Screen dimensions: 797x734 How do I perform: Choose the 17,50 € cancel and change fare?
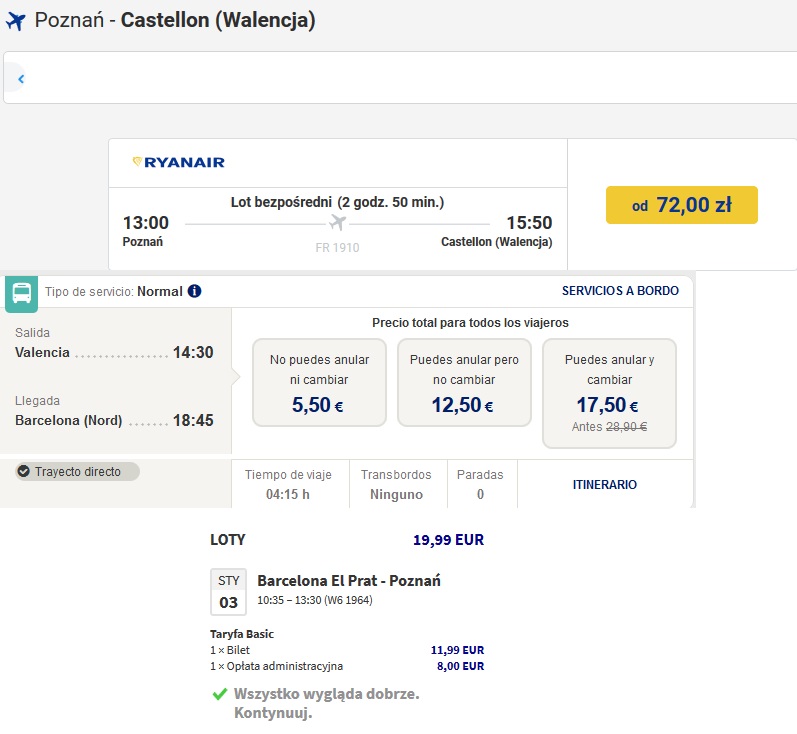pyautogui.click(x=609, y=393)
